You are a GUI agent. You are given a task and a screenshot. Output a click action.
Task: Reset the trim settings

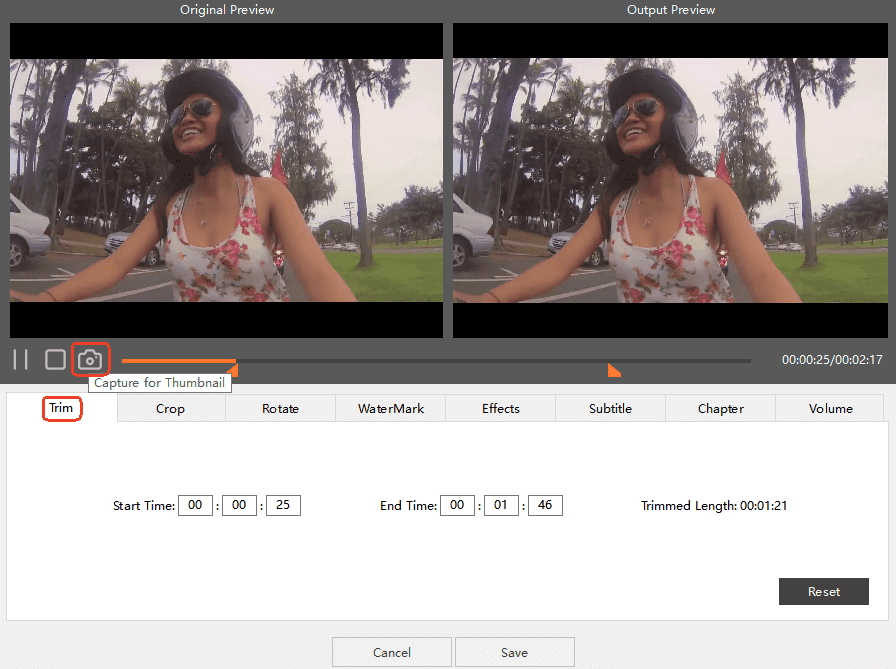click(823, 591)
